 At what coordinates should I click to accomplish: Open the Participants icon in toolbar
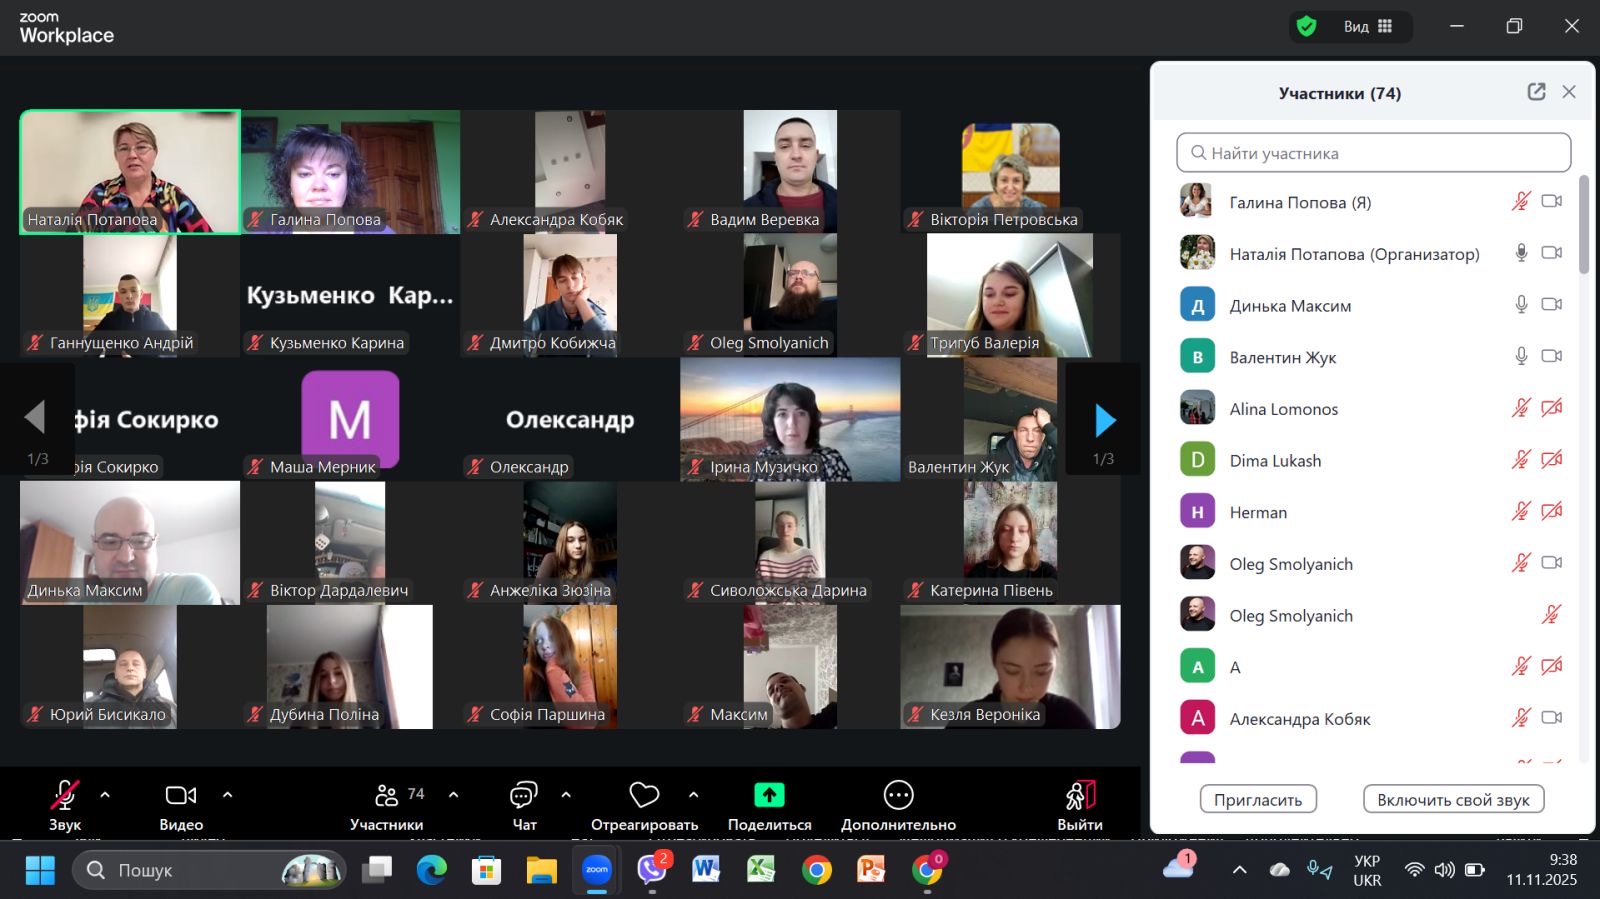pos(386,796)
